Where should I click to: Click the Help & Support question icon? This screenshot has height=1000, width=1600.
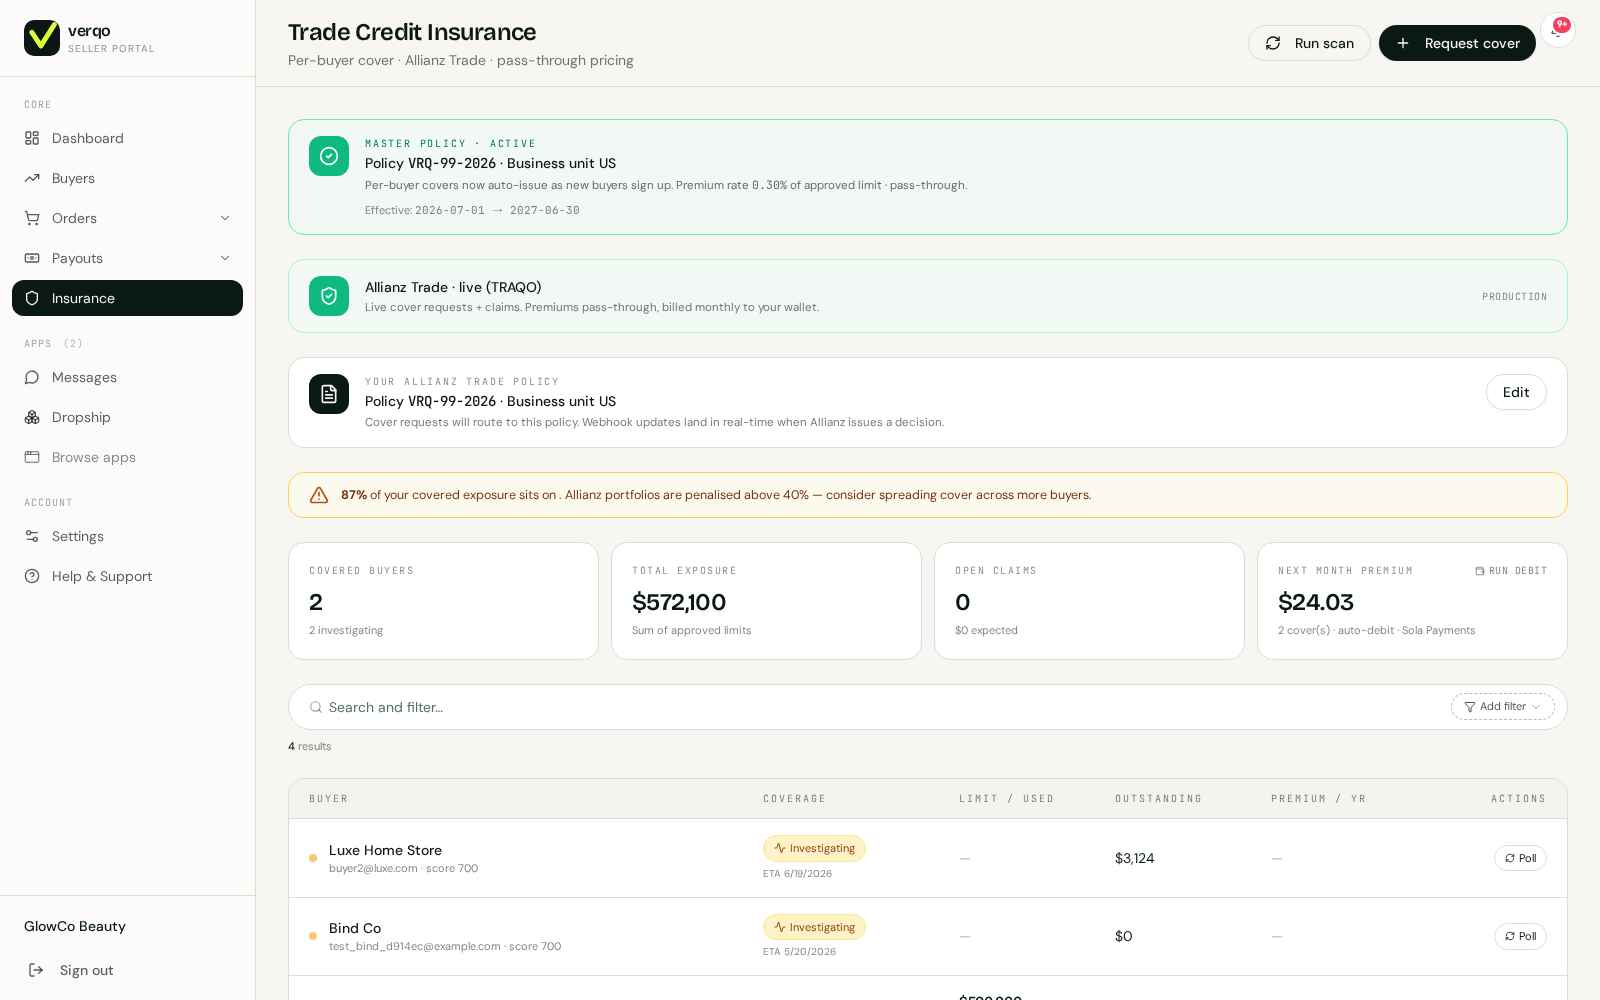[32, 576]
